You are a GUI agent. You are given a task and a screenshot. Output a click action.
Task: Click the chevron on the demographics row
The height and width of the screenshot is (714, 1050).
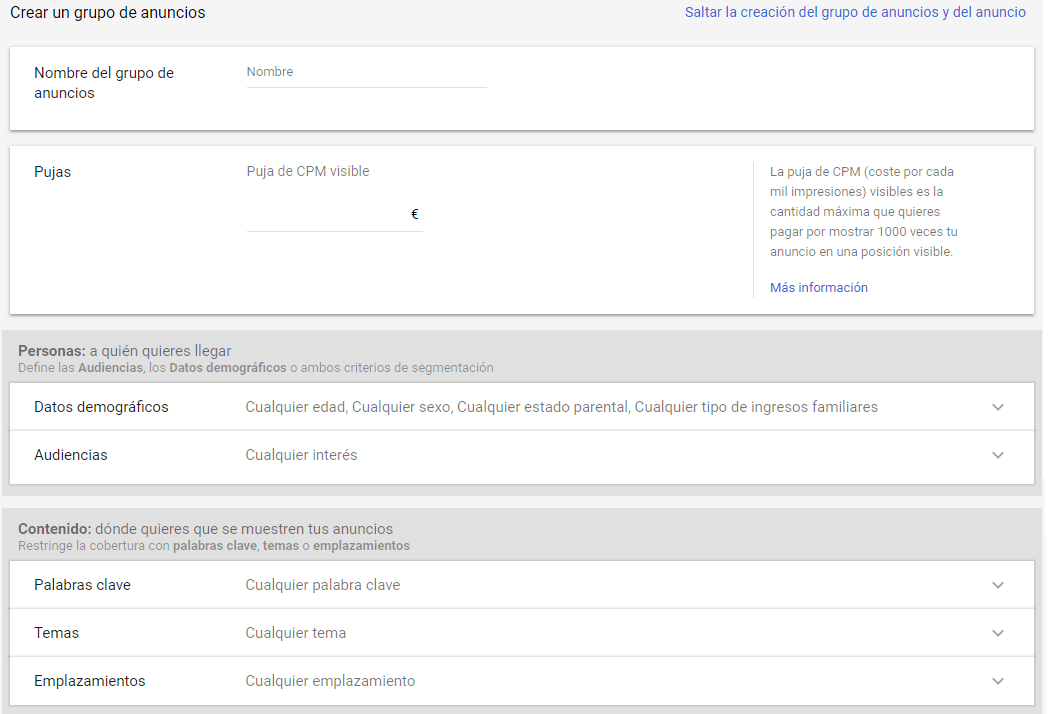pos(997,407)
